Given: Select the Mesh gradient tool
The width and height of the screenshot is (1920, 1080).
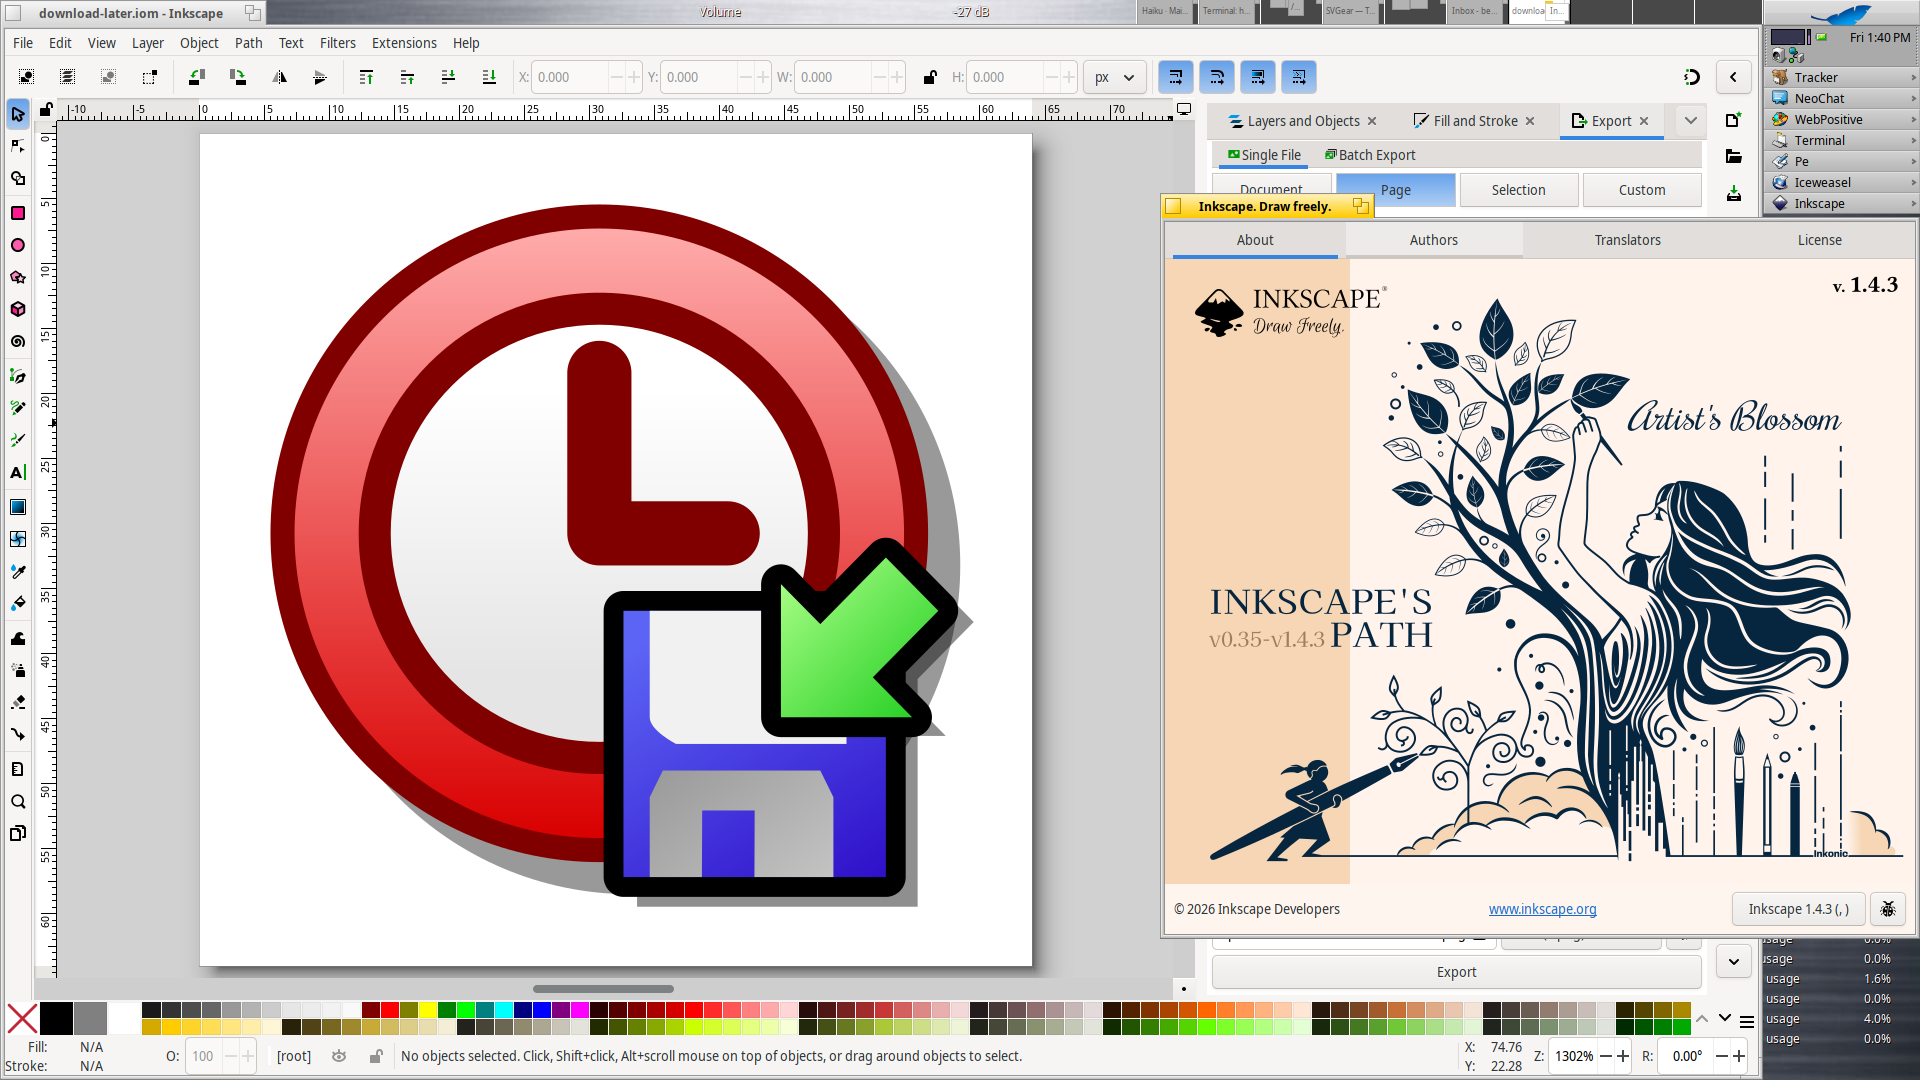Looking at the screenshot, I should [x=18, y=539].
